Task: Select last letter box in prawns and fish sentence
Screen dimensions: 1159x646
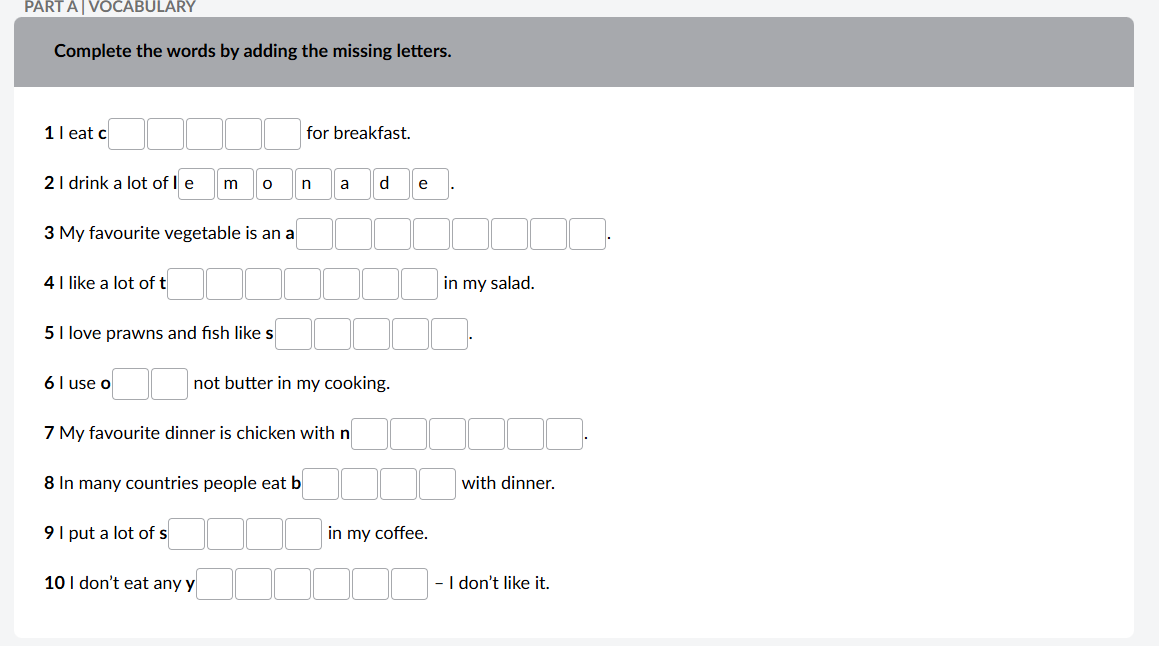Action: point(450,333)
